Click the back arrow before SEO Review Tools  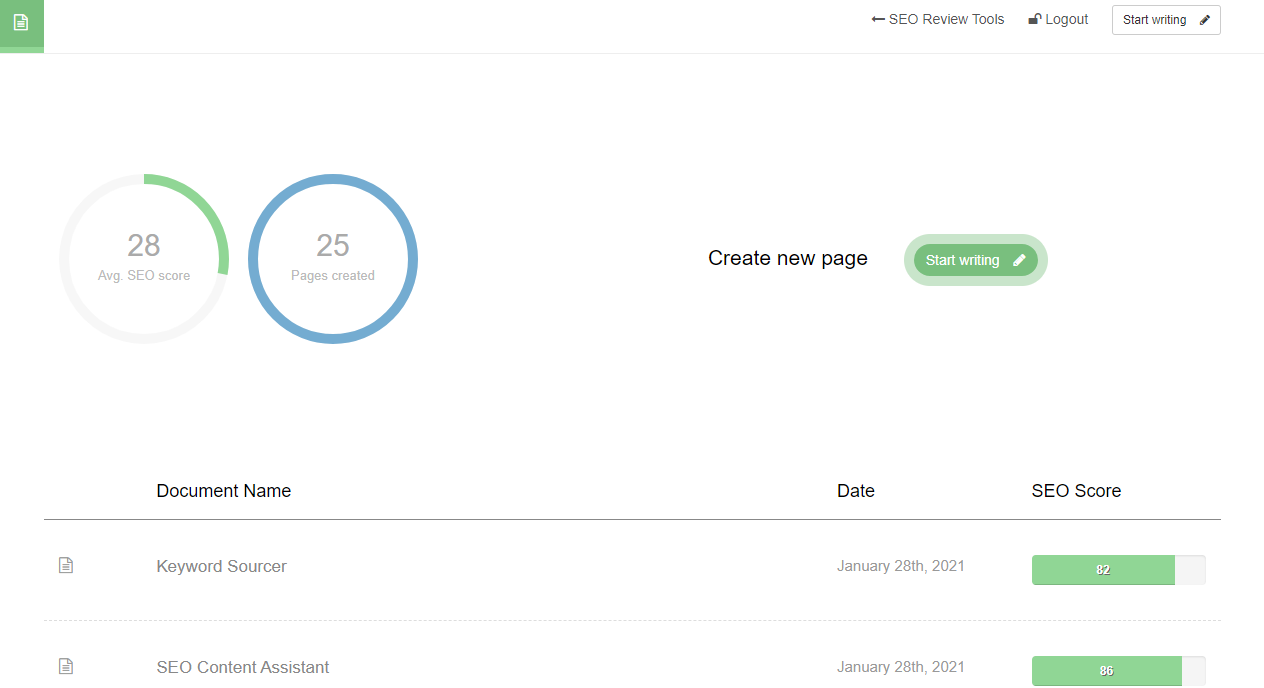(x=878, y=18)
